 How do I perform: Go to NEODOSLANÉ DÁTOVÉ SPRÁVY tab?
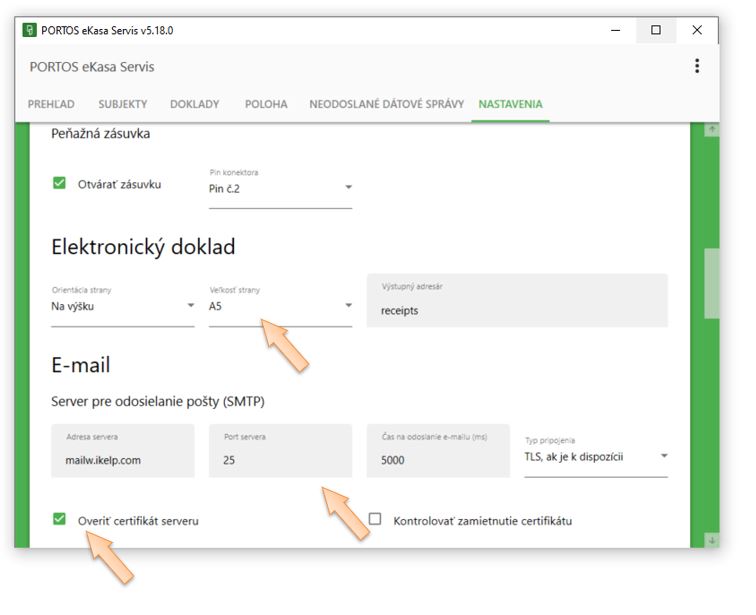click(386, 104)
